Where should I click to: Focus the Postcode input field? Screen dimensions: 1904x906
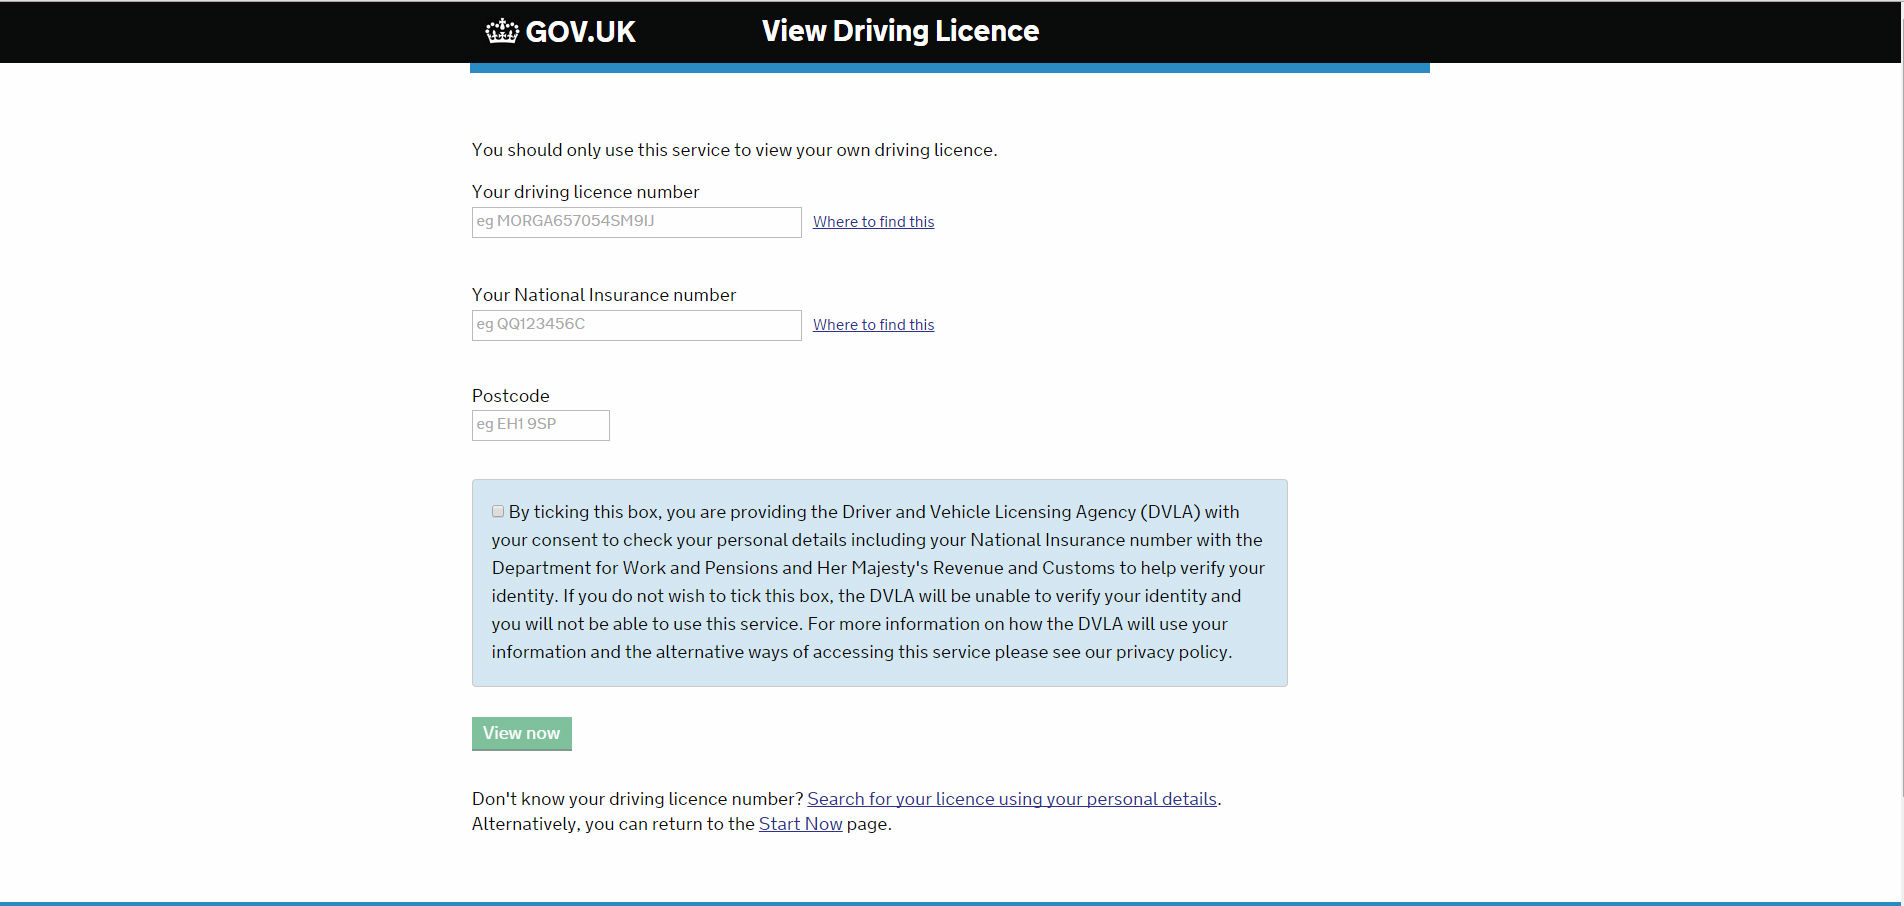point(541,425)
